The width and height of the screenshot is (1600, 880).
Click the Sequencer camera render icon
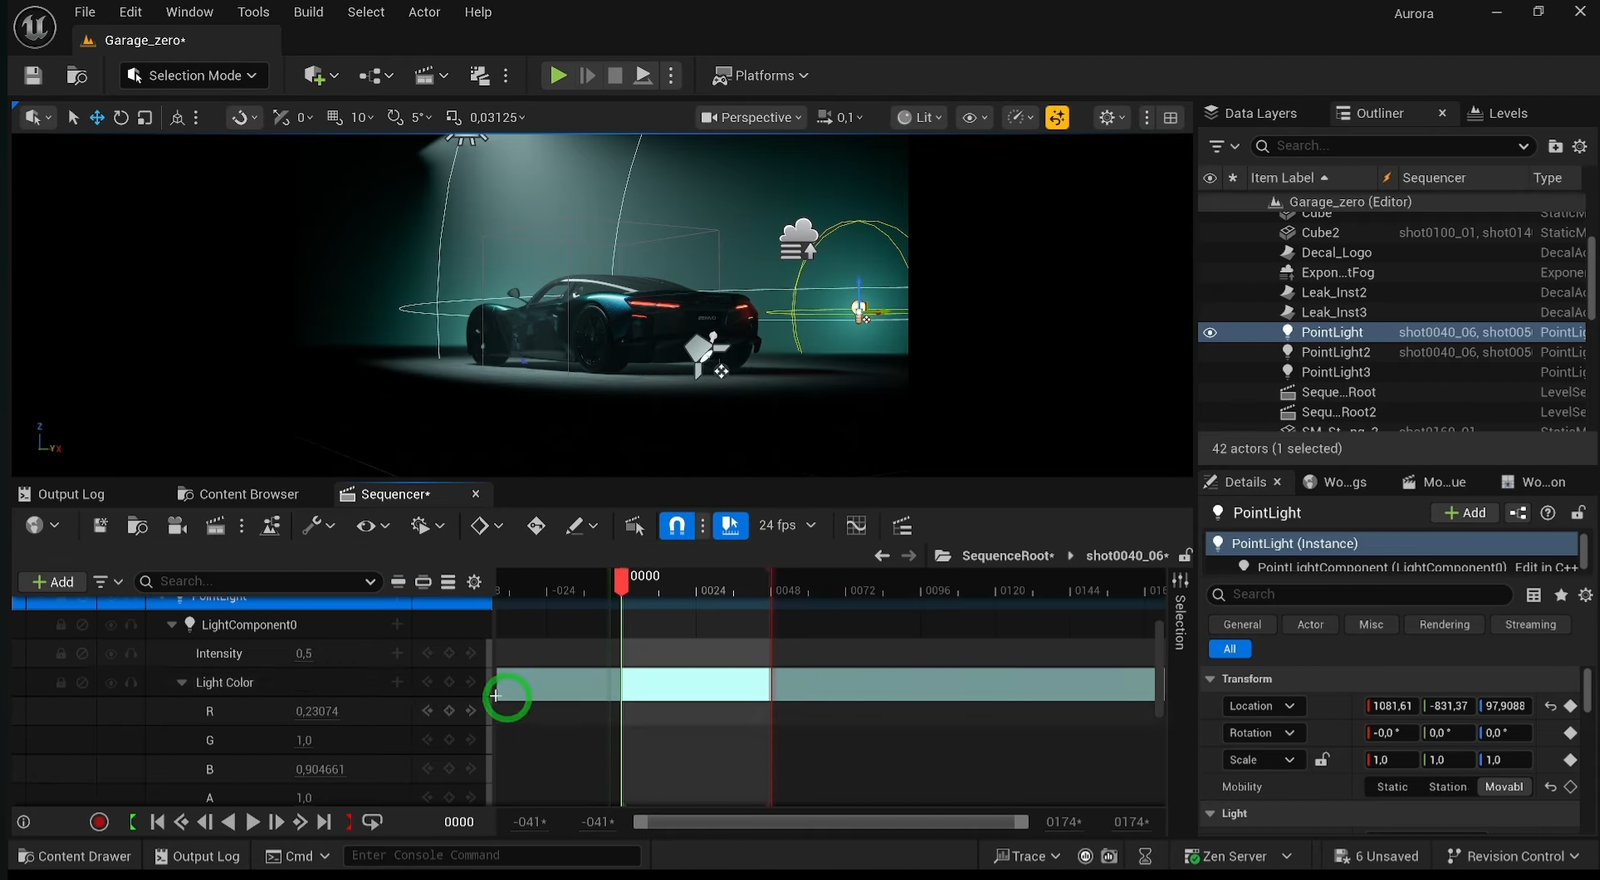point(177,526)
